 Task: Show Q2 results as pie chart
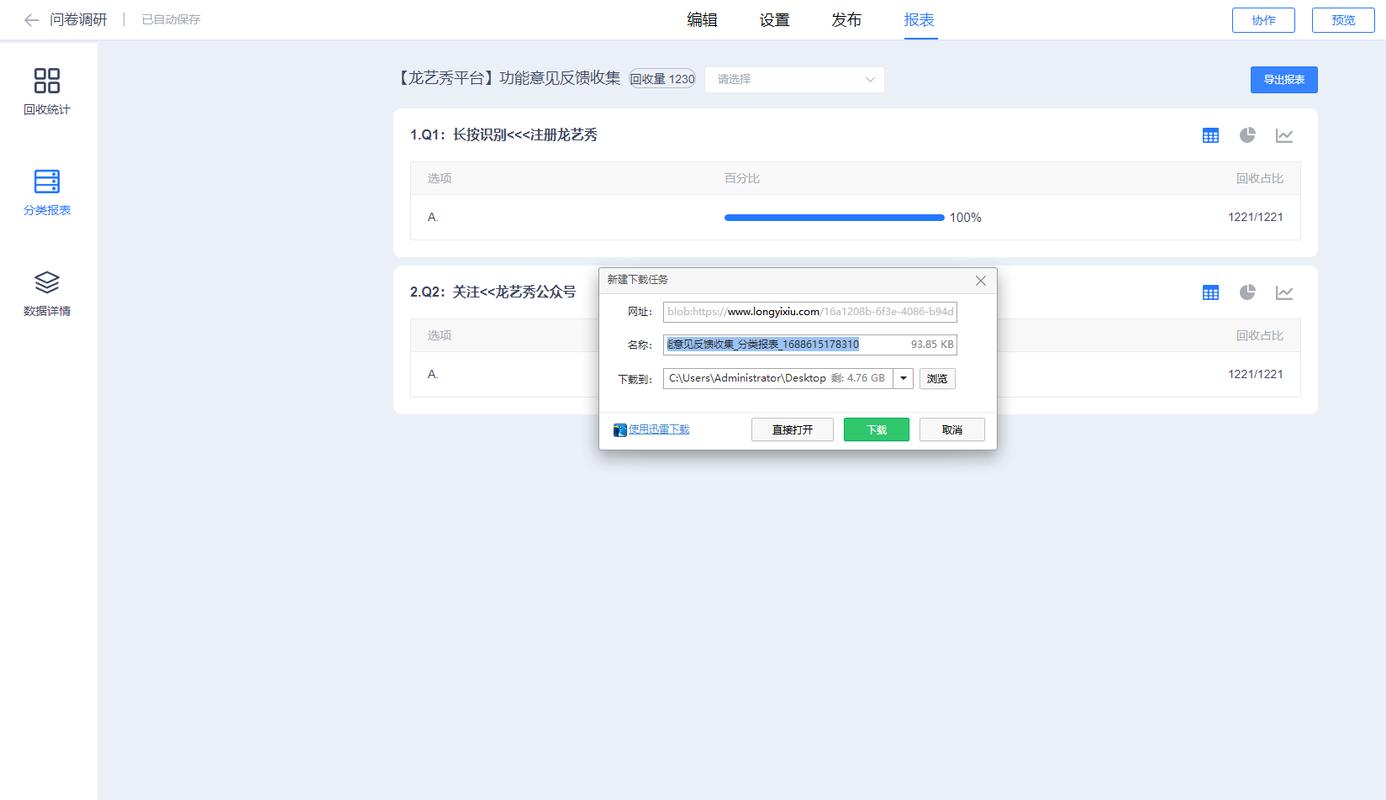click(1247, 292)
